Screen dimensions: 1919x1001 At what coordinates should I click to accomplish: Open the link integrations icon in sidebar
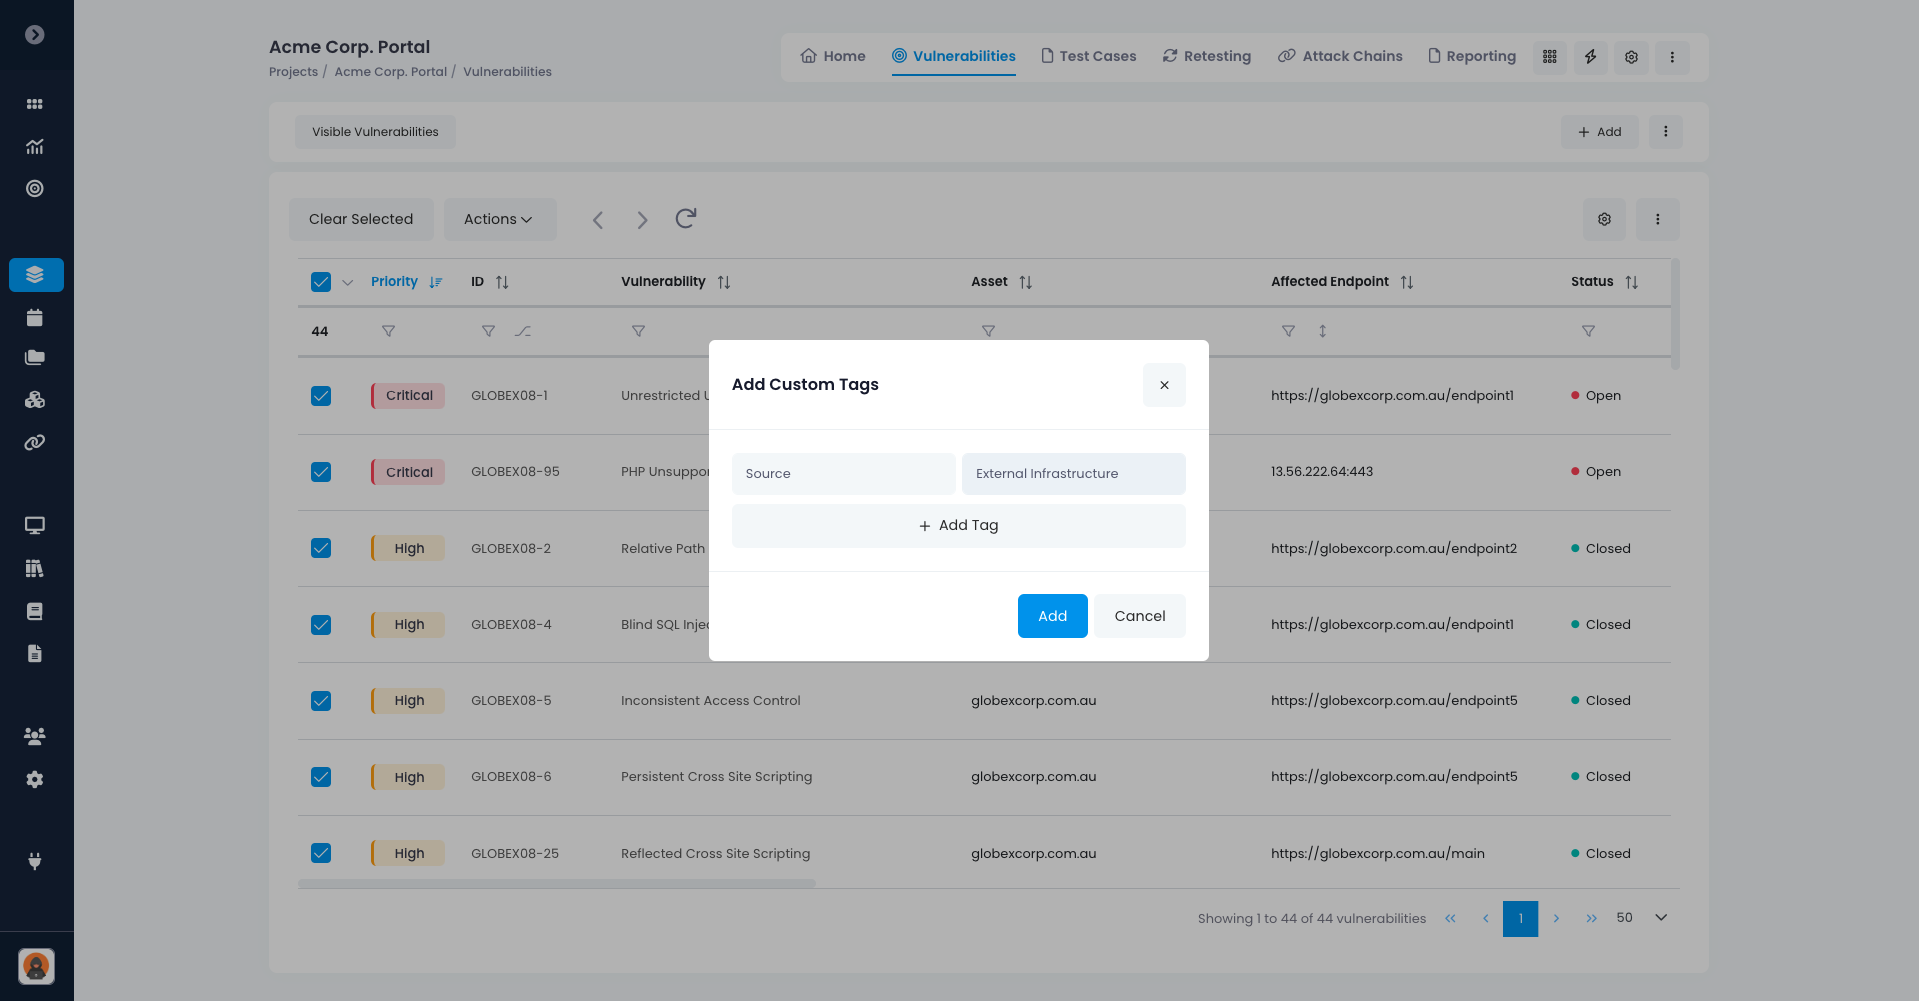pyautogui.click(x=35, y=442)
